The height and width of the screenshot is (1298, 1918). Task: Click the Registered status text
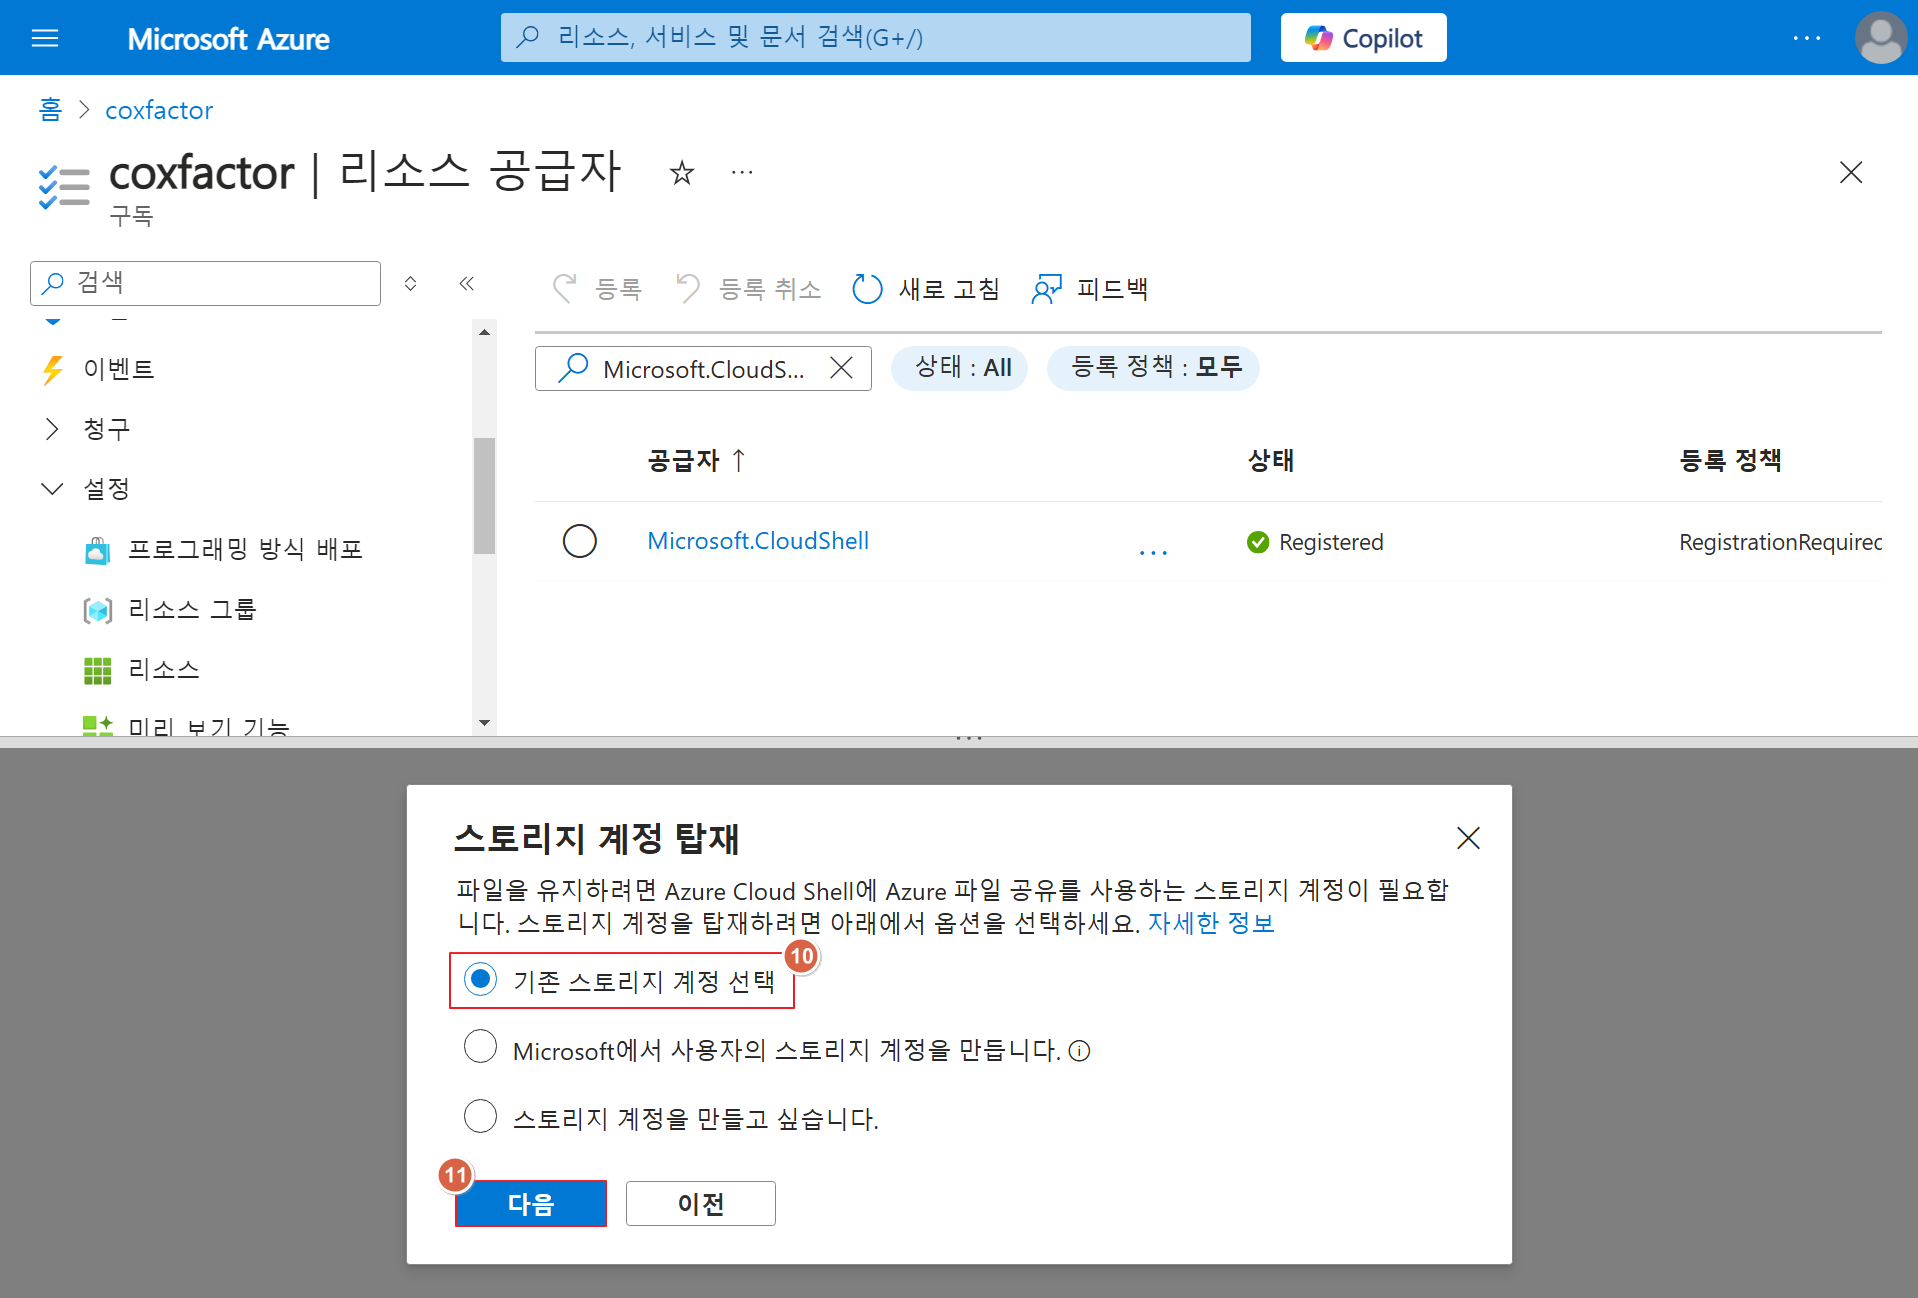click(x=1330, y=542)
